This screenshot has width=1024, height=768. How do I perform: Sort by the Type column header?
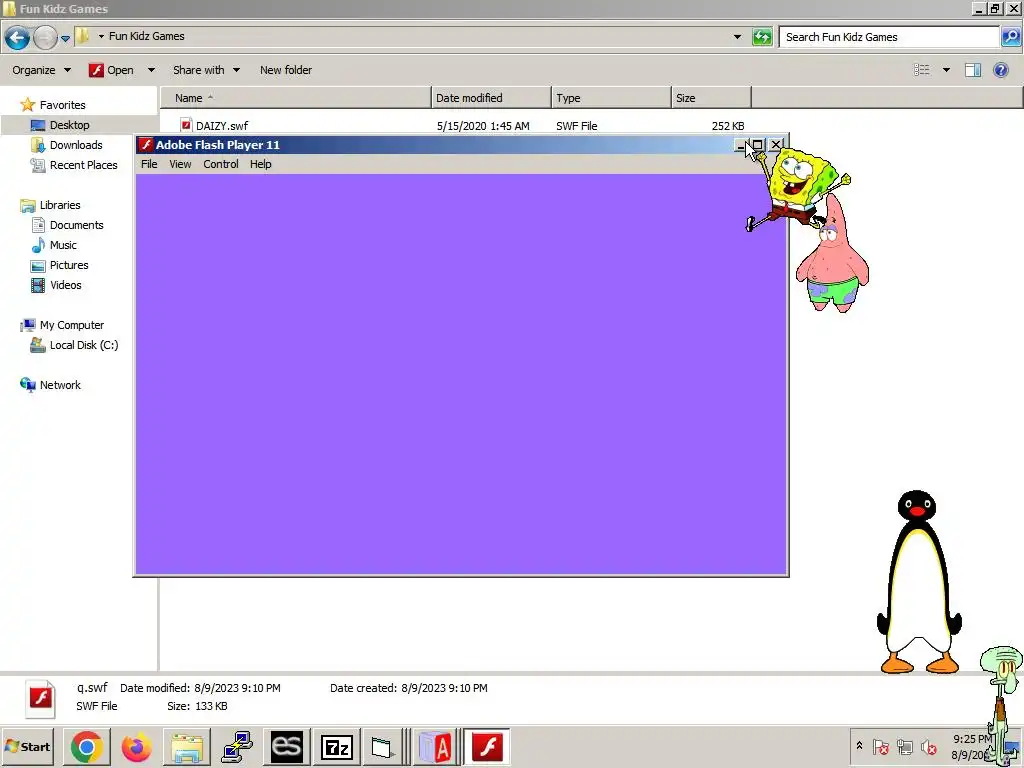(x=611, y=98)
